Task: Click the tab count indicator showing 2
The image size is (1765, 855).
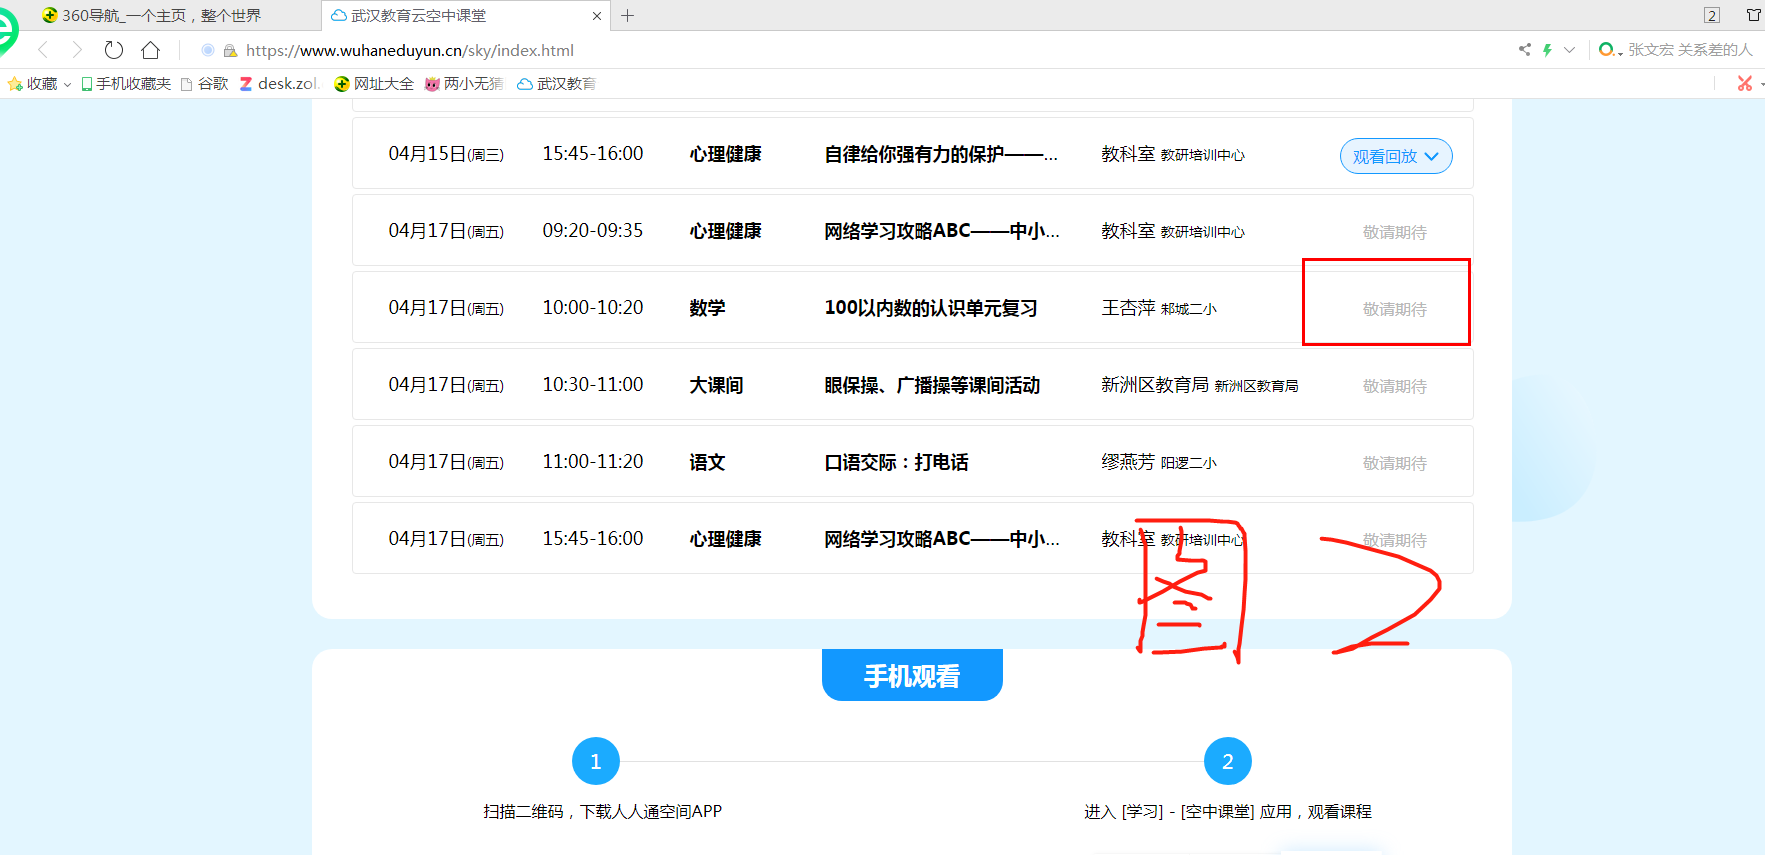Action: click(x=1712, y=15)
